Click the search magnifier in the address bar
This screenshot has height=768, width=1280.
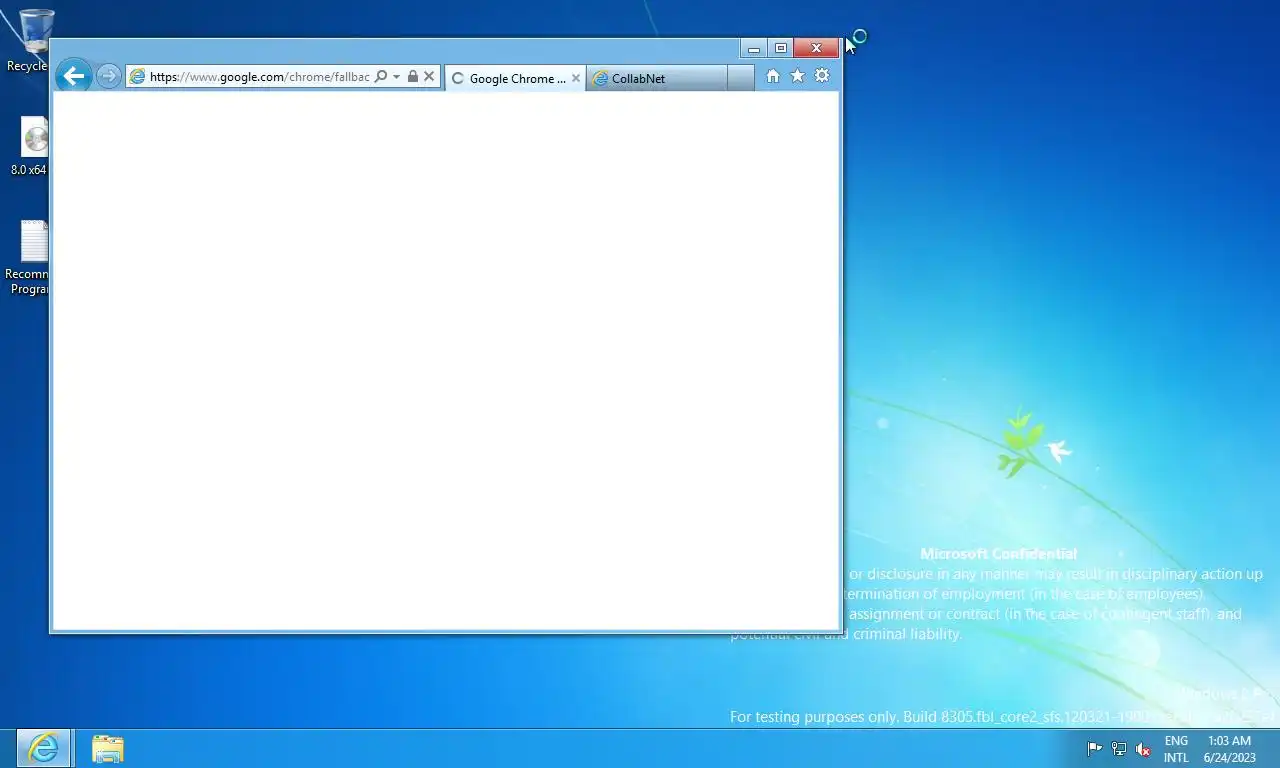pyautogui.click(x=381, y=77)
